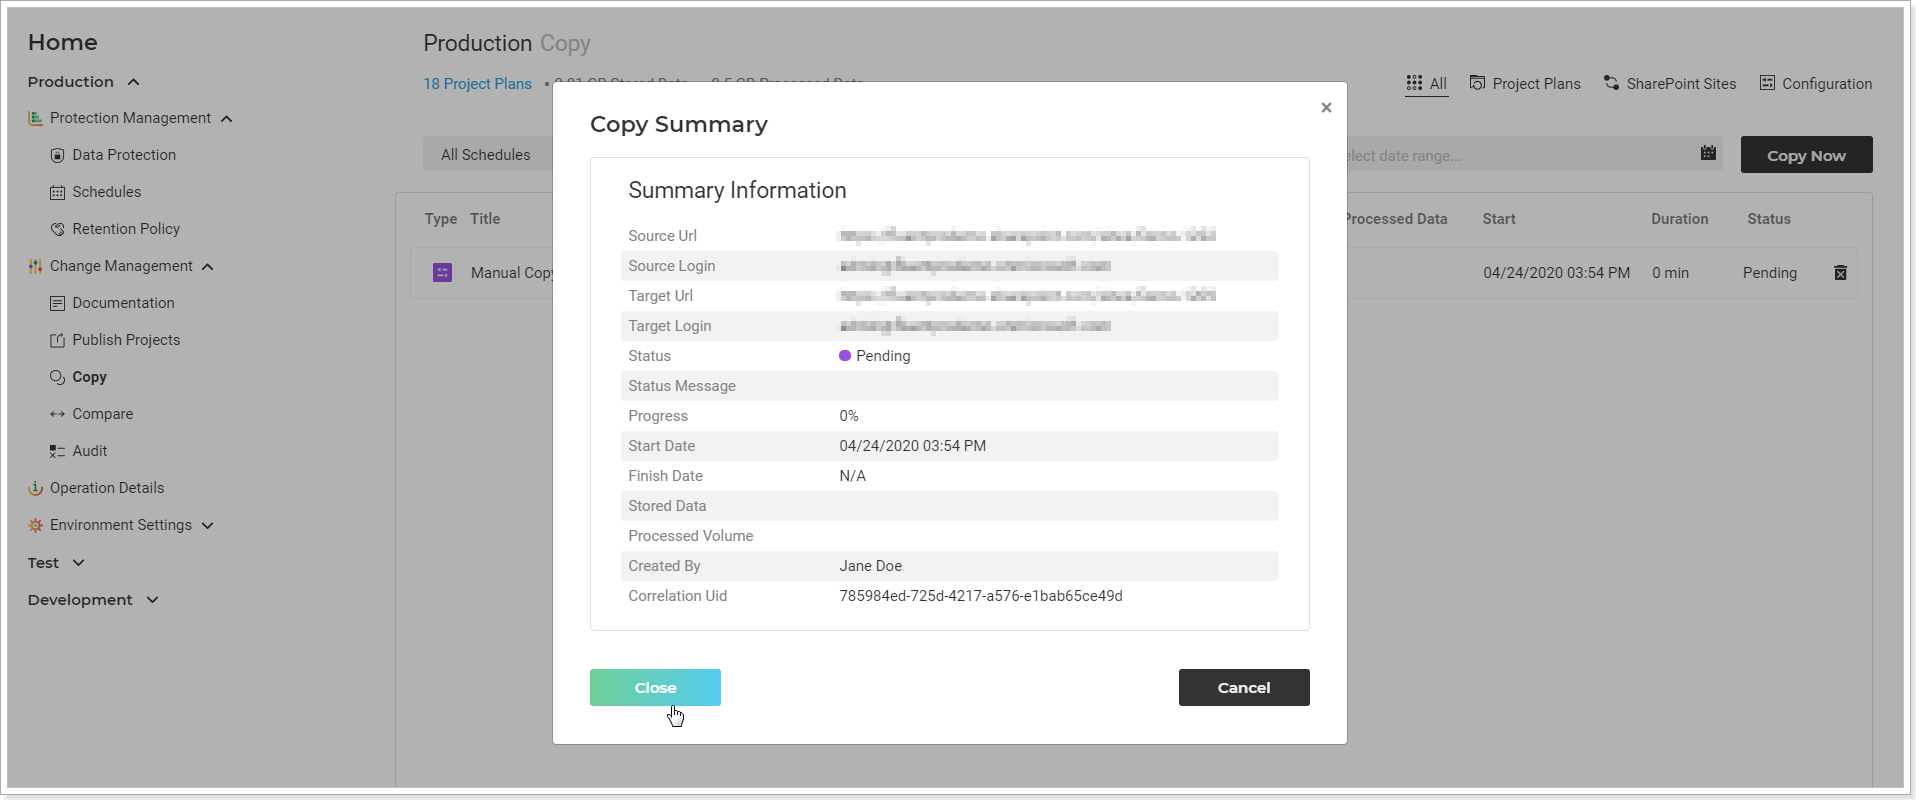Click the All grid icon
This screenshot has height=800, width=1916.
click(x=1414, y=83)
